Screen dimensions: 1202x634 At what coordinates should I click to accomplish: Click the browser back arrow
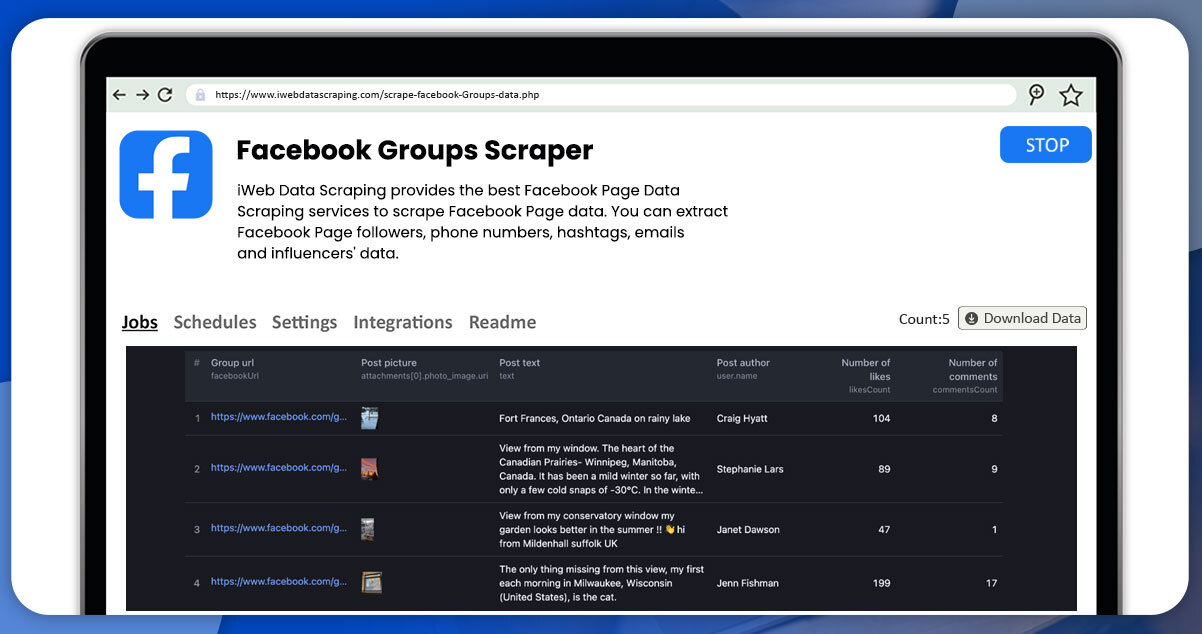click(119, 95)
